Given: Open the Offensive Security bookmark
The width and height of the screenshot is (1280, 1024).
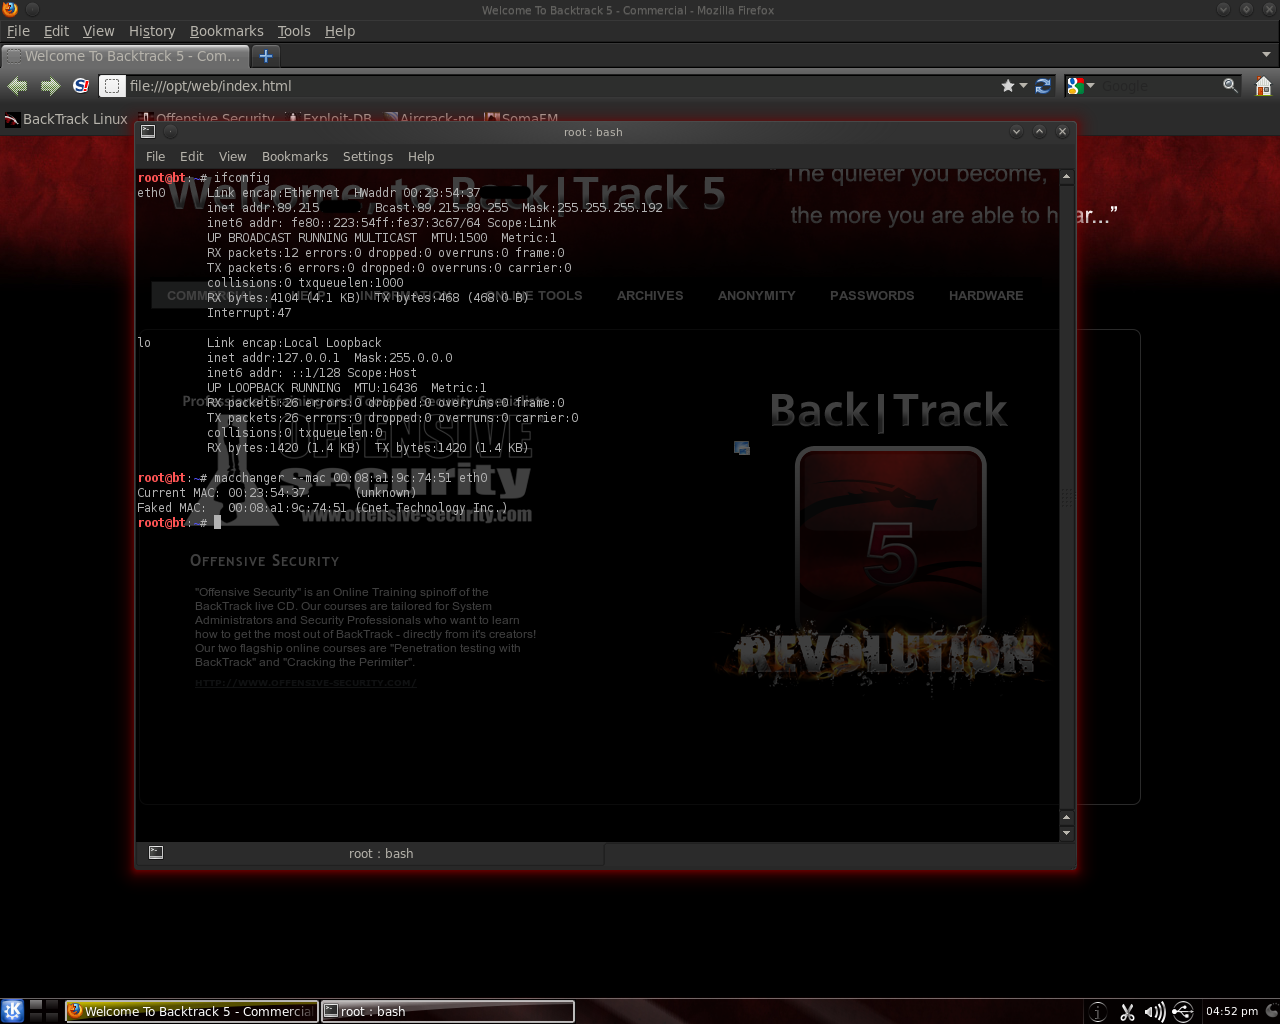Looking at the screenshot, I should (206, 119).
